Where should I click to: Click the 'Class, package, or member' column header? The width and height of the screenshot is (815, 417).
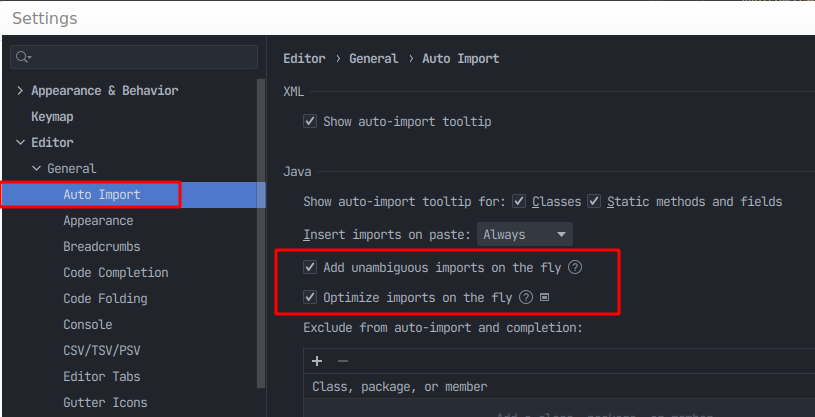click(400, 386)
